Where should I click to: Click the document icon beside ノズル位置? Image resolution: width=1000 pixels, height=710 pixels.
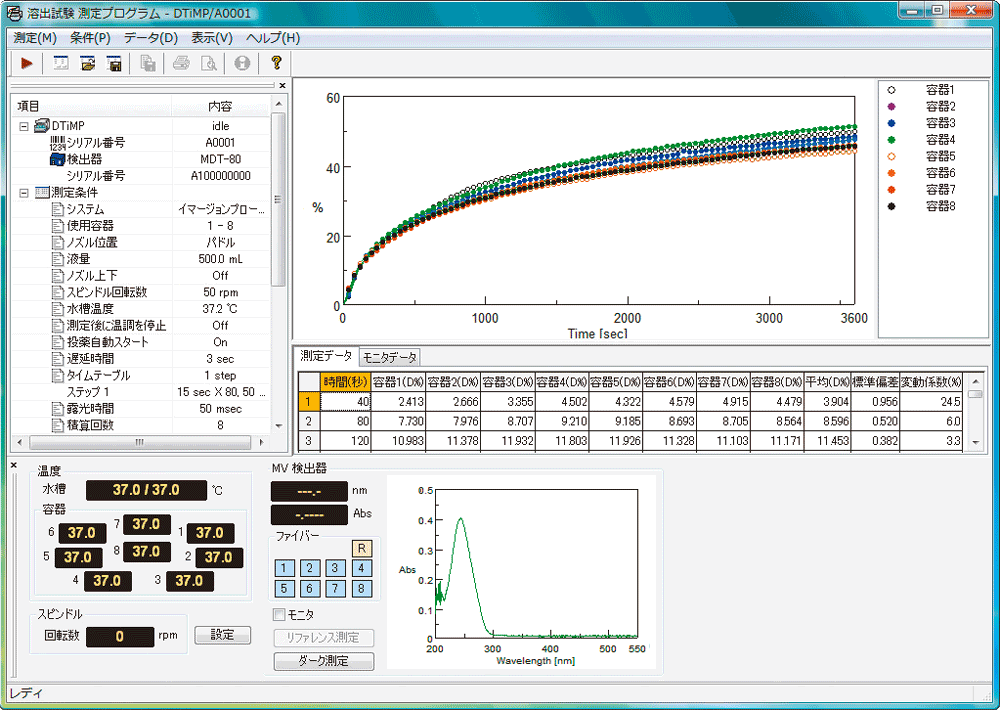57,242
